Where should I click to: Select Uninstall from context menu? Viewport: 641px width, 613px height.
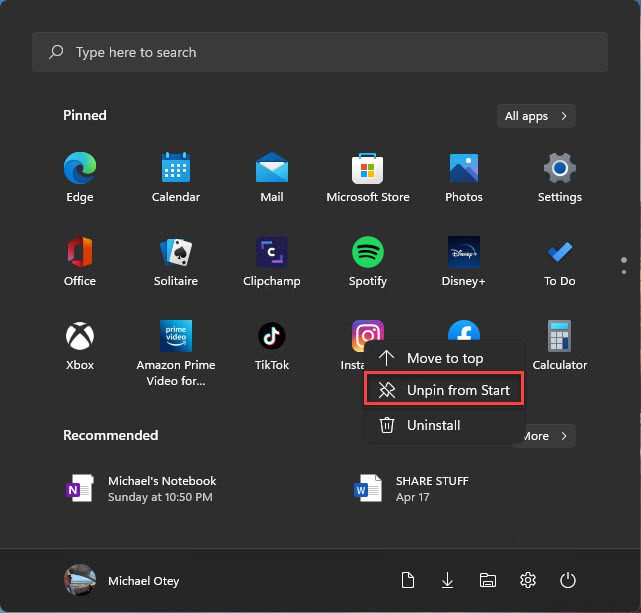click(444, 425)
